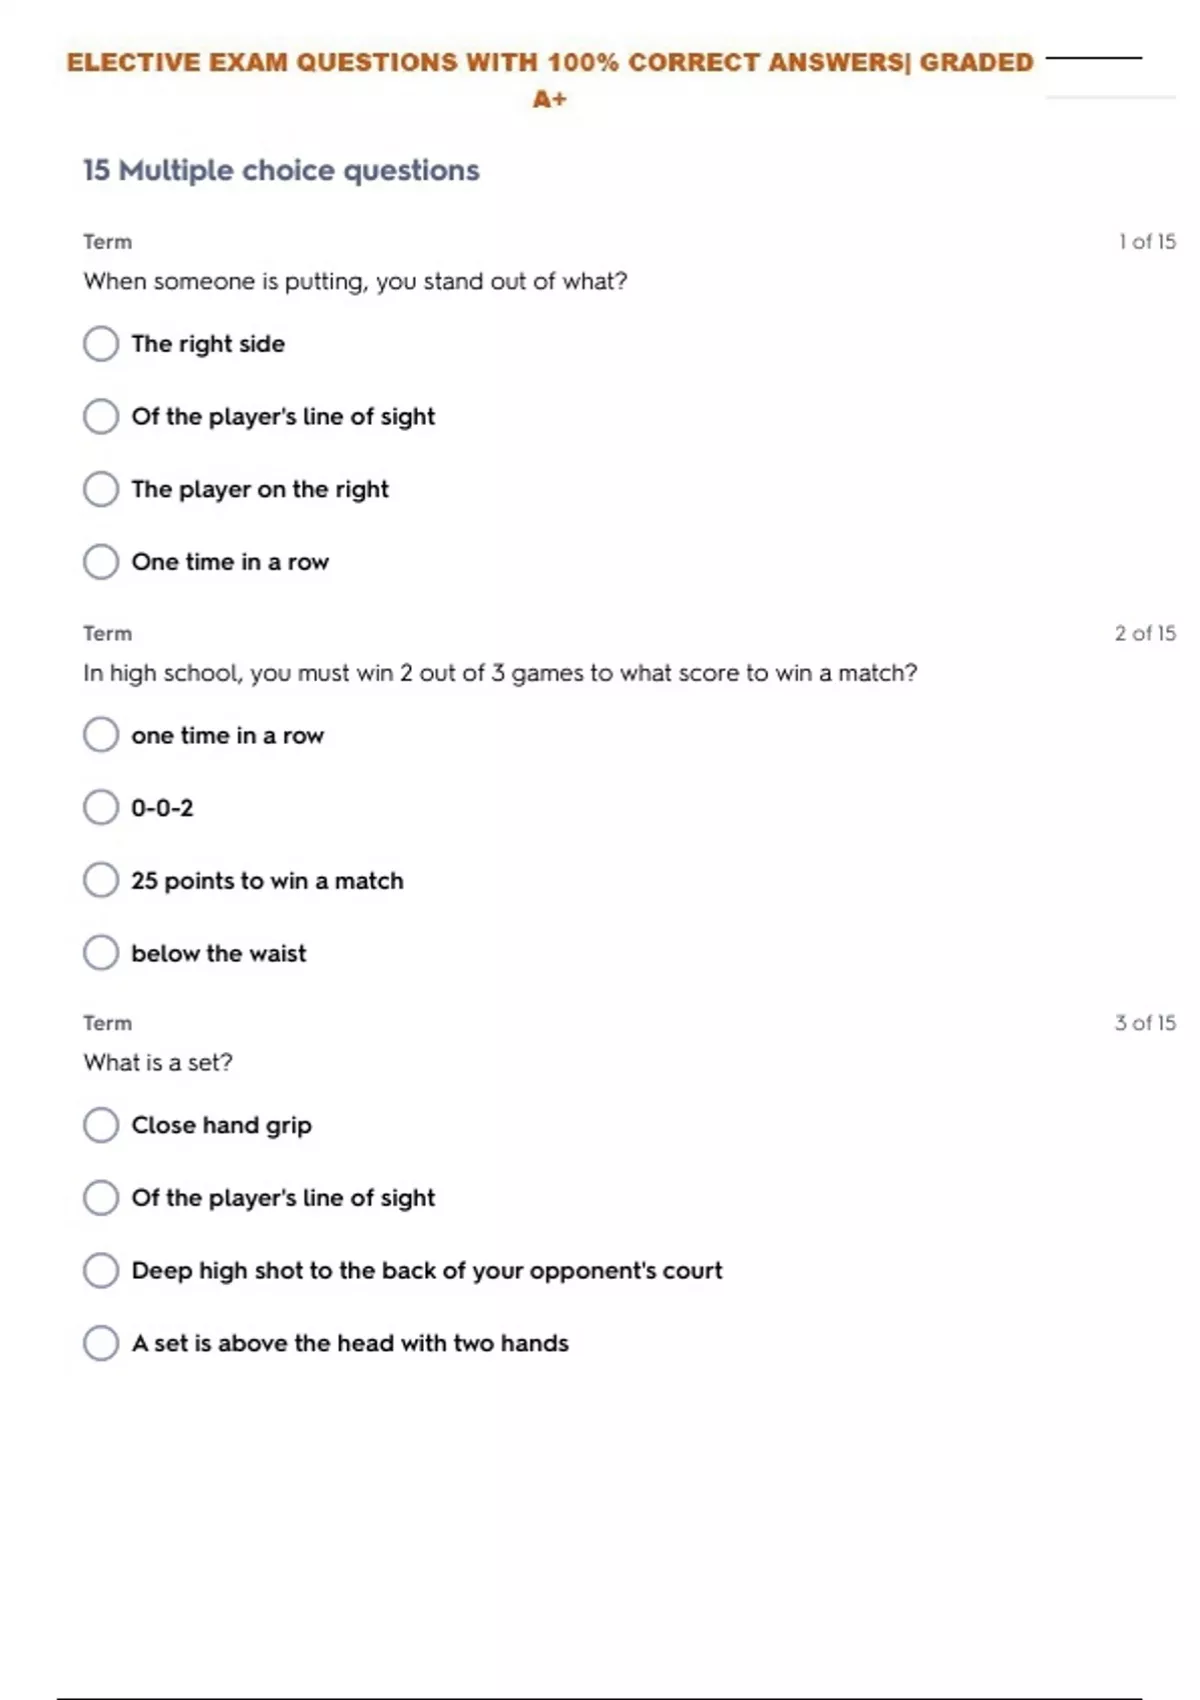This screenshot has height=1700, width=1200.
Task: Pick "A set is above the head with two hands"
Action: pyautogui.click(x=101, y=1343)
